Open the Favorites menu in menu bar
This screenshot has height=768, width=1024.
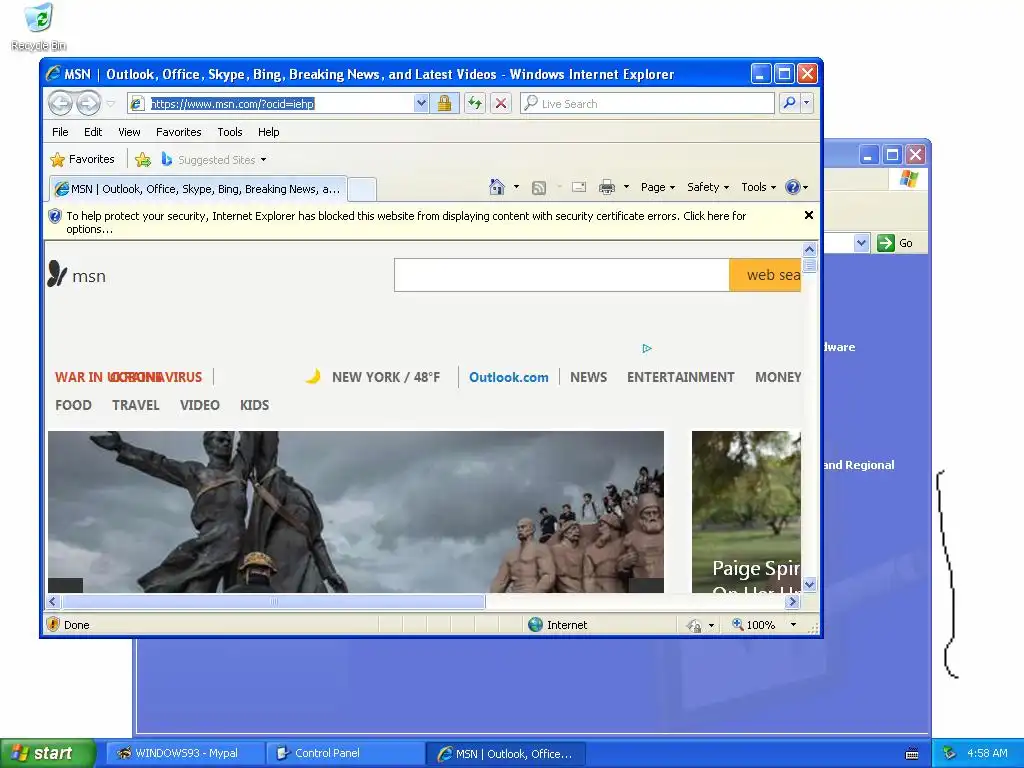178,132
